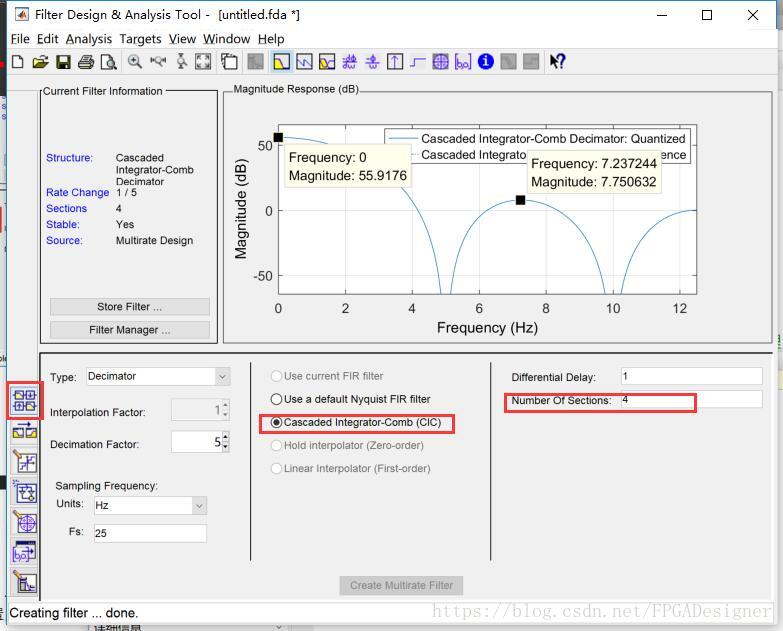Image resolution: width=783 pixels, height=631 pixels.
Task: Decrease the Decimation Factor with down arrow
Action: point(226,447)
